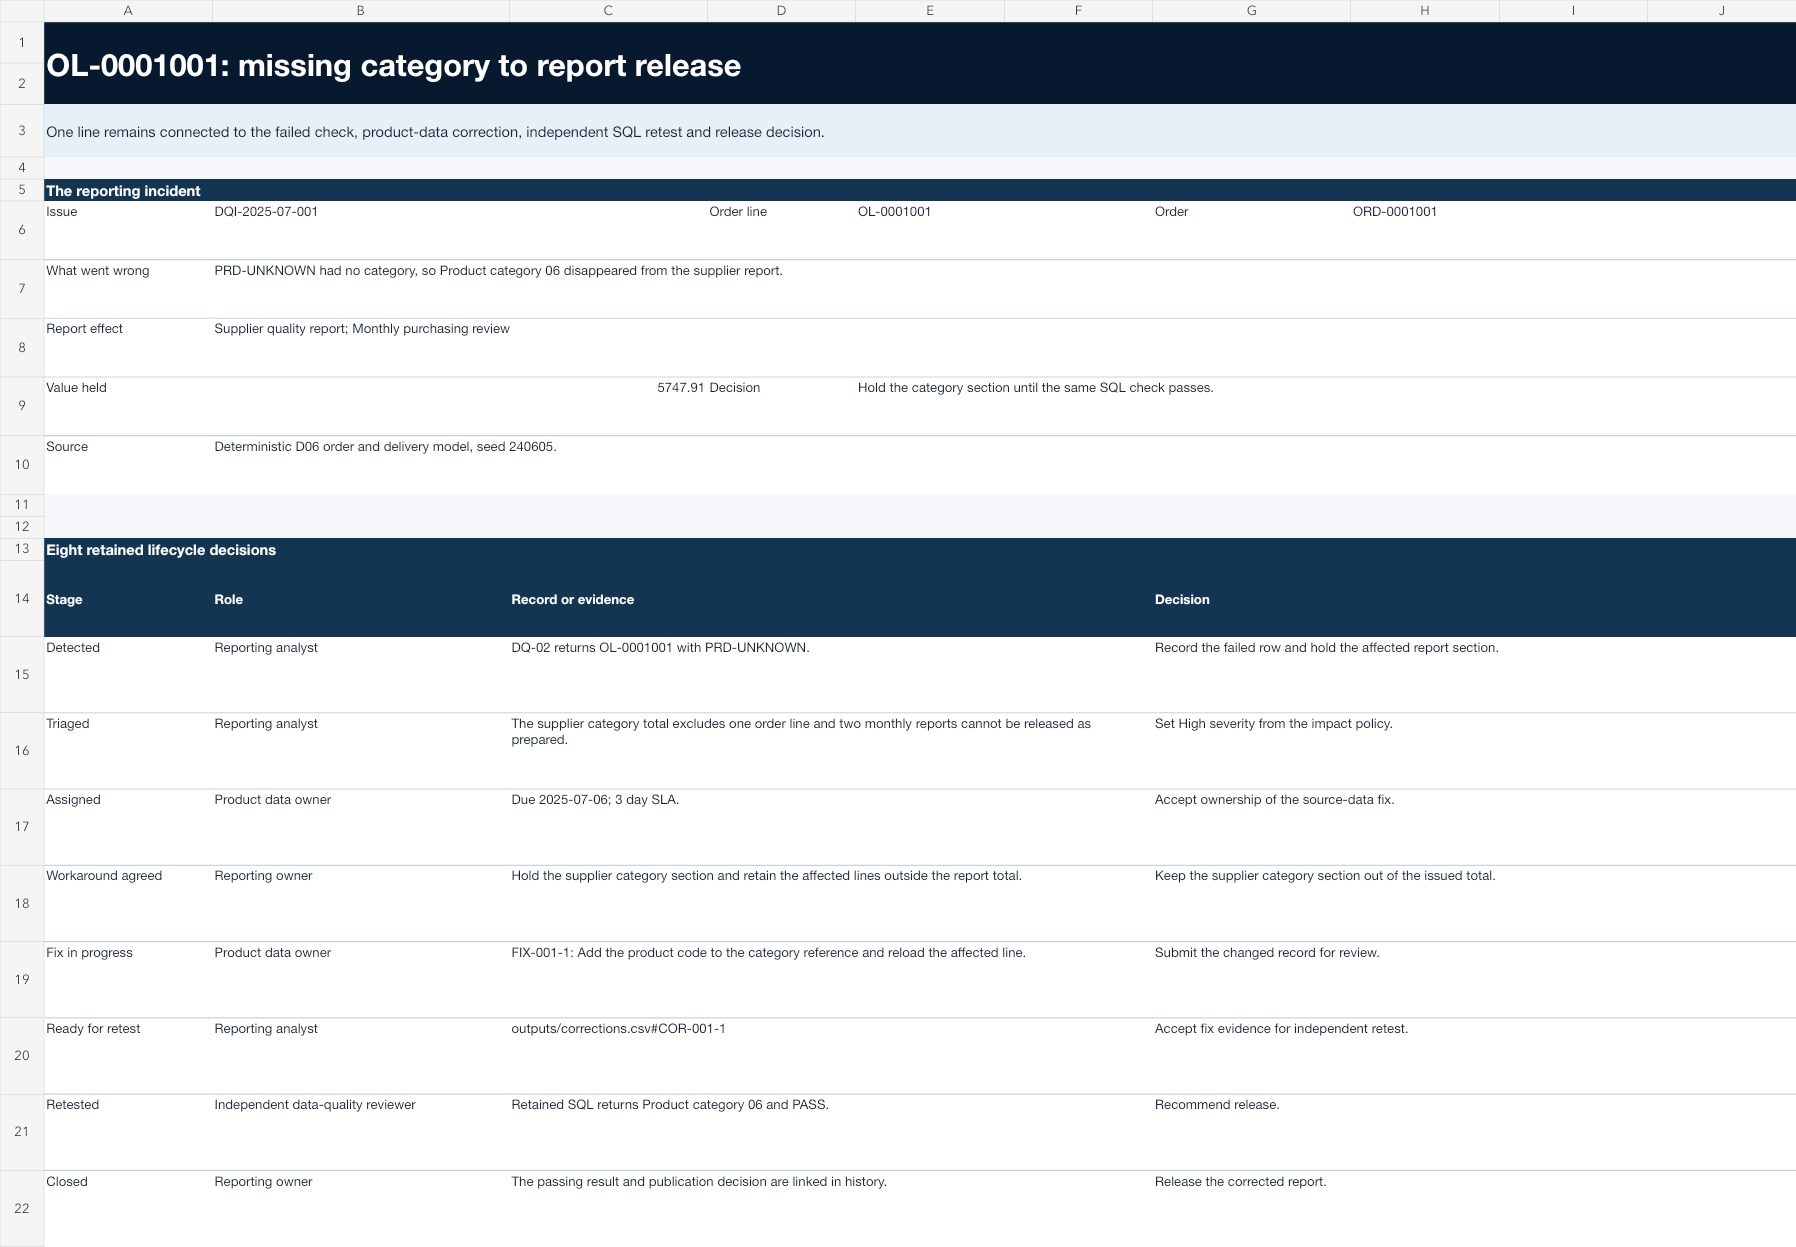This screenshot has height=1247, width=1796.
Task: Click the 'Ready for retest' stage cell
Action: [93, 1029]
